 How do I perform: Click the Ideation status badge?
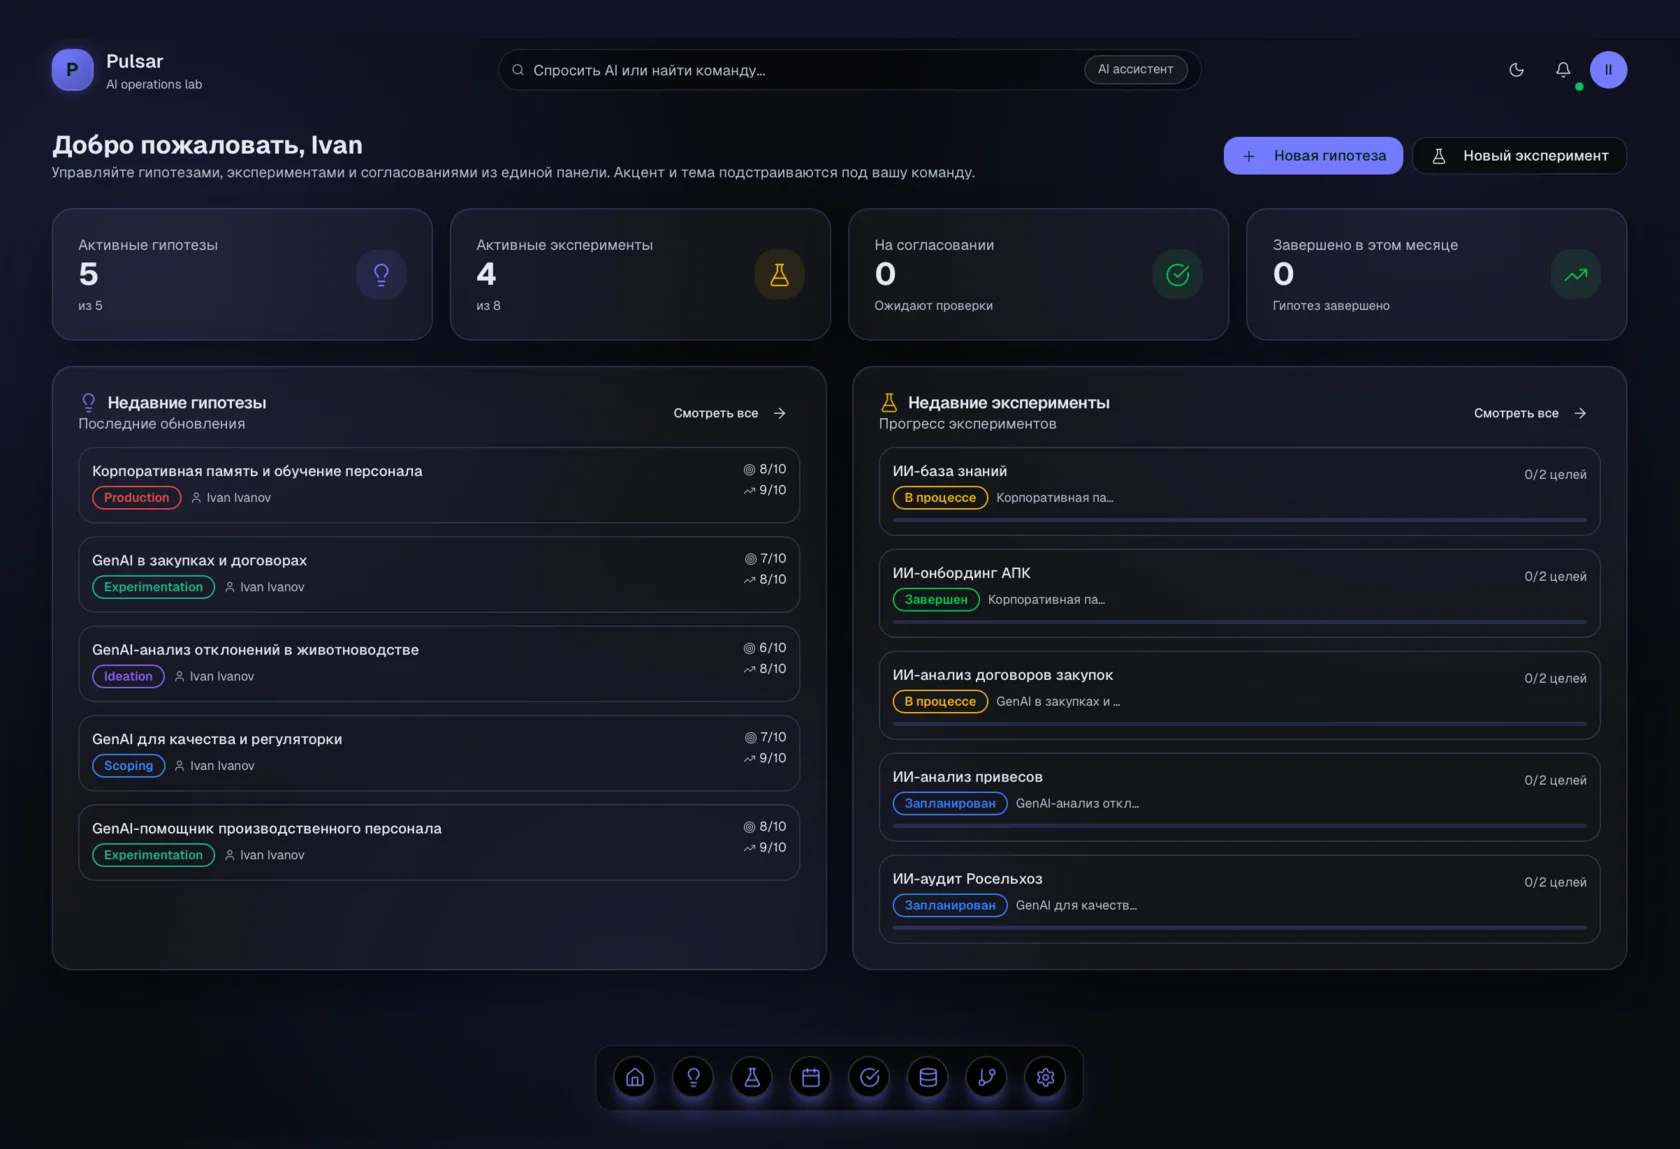pos(128,676)
